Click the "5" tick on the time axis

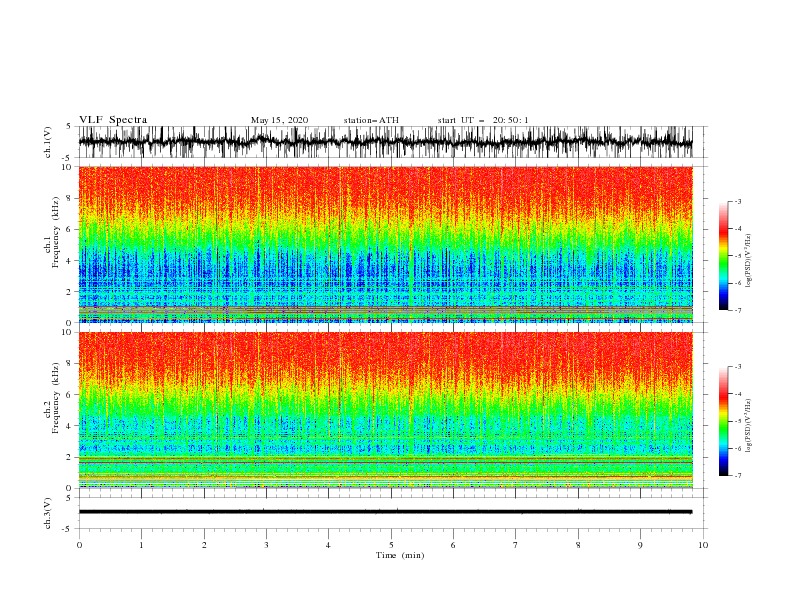pos(391,545)
